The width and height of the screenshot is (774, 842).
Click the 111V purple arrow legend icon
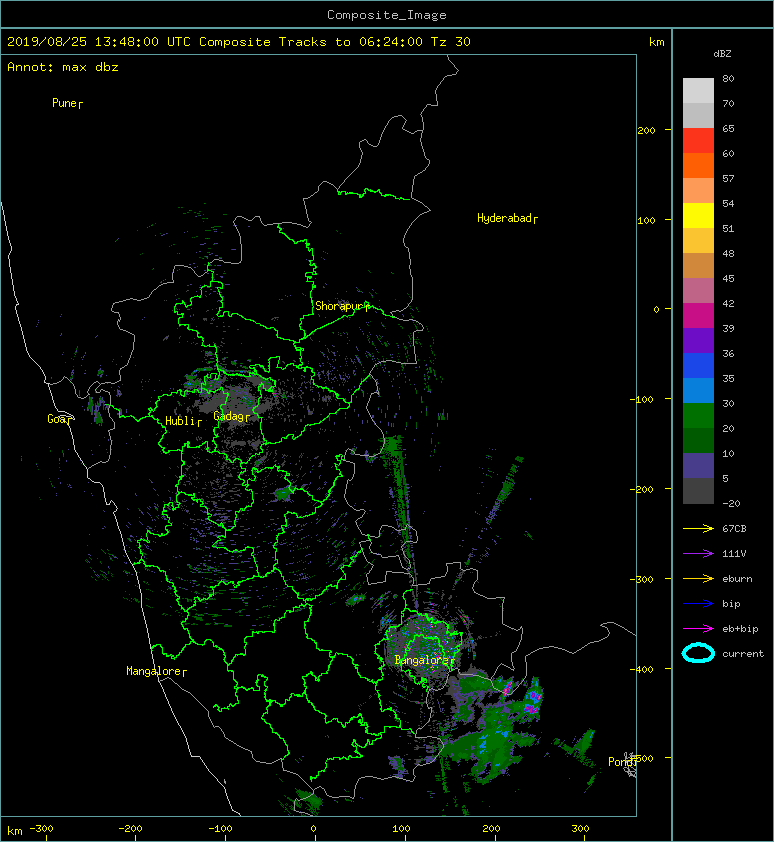(x=698, y=554)
